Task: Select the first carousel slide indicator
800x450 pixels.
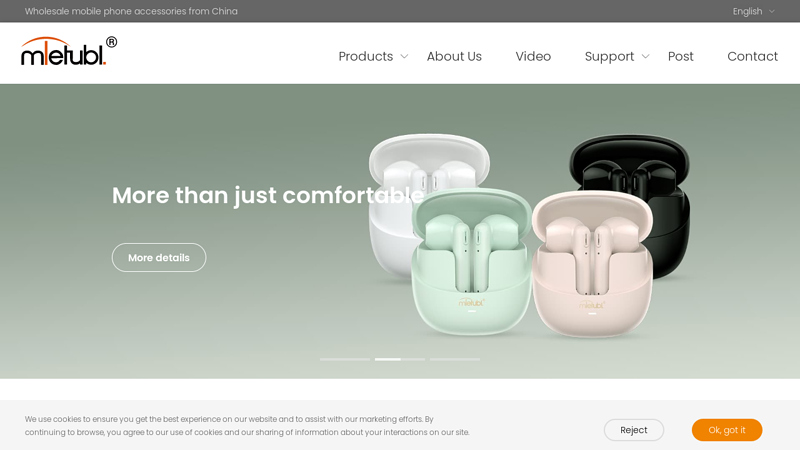Action: pos(345,360)
